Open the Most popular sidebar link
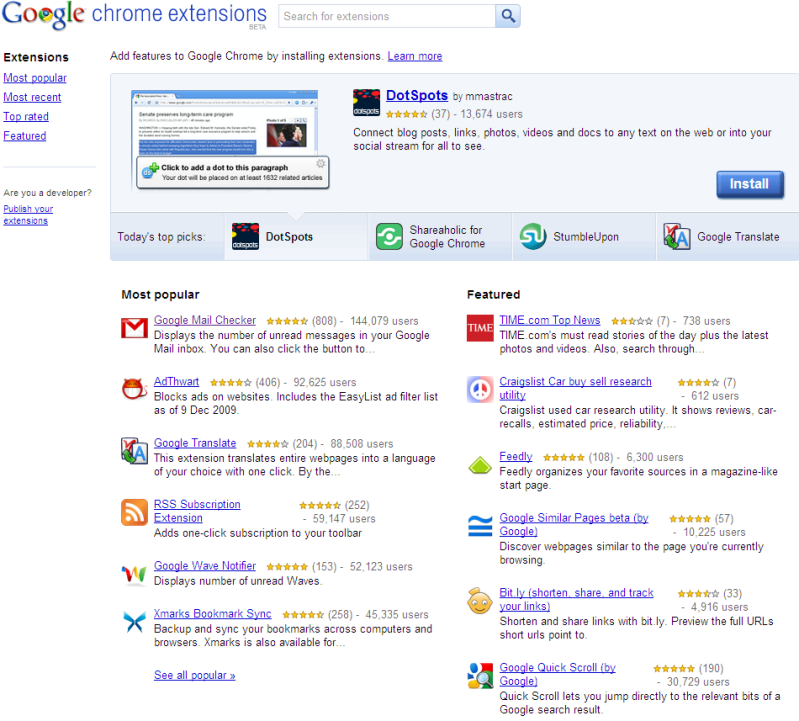Screen dimensions: 799x721 (x=35, y=78)
